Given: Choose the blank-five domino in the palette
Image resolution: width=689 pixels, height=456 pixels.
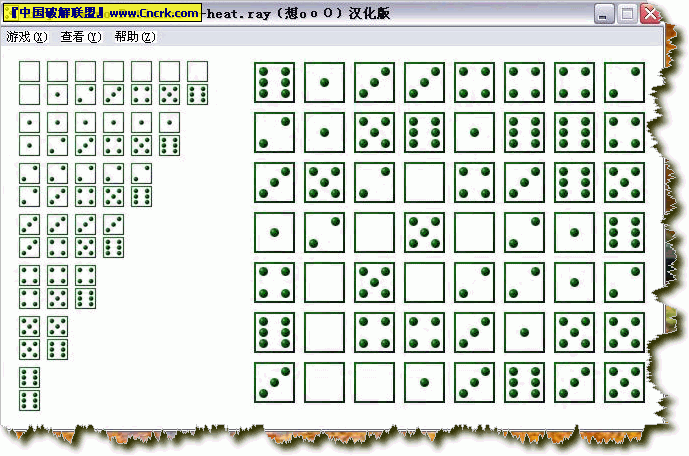Looking at the screenshot, I should coord(170,83).
